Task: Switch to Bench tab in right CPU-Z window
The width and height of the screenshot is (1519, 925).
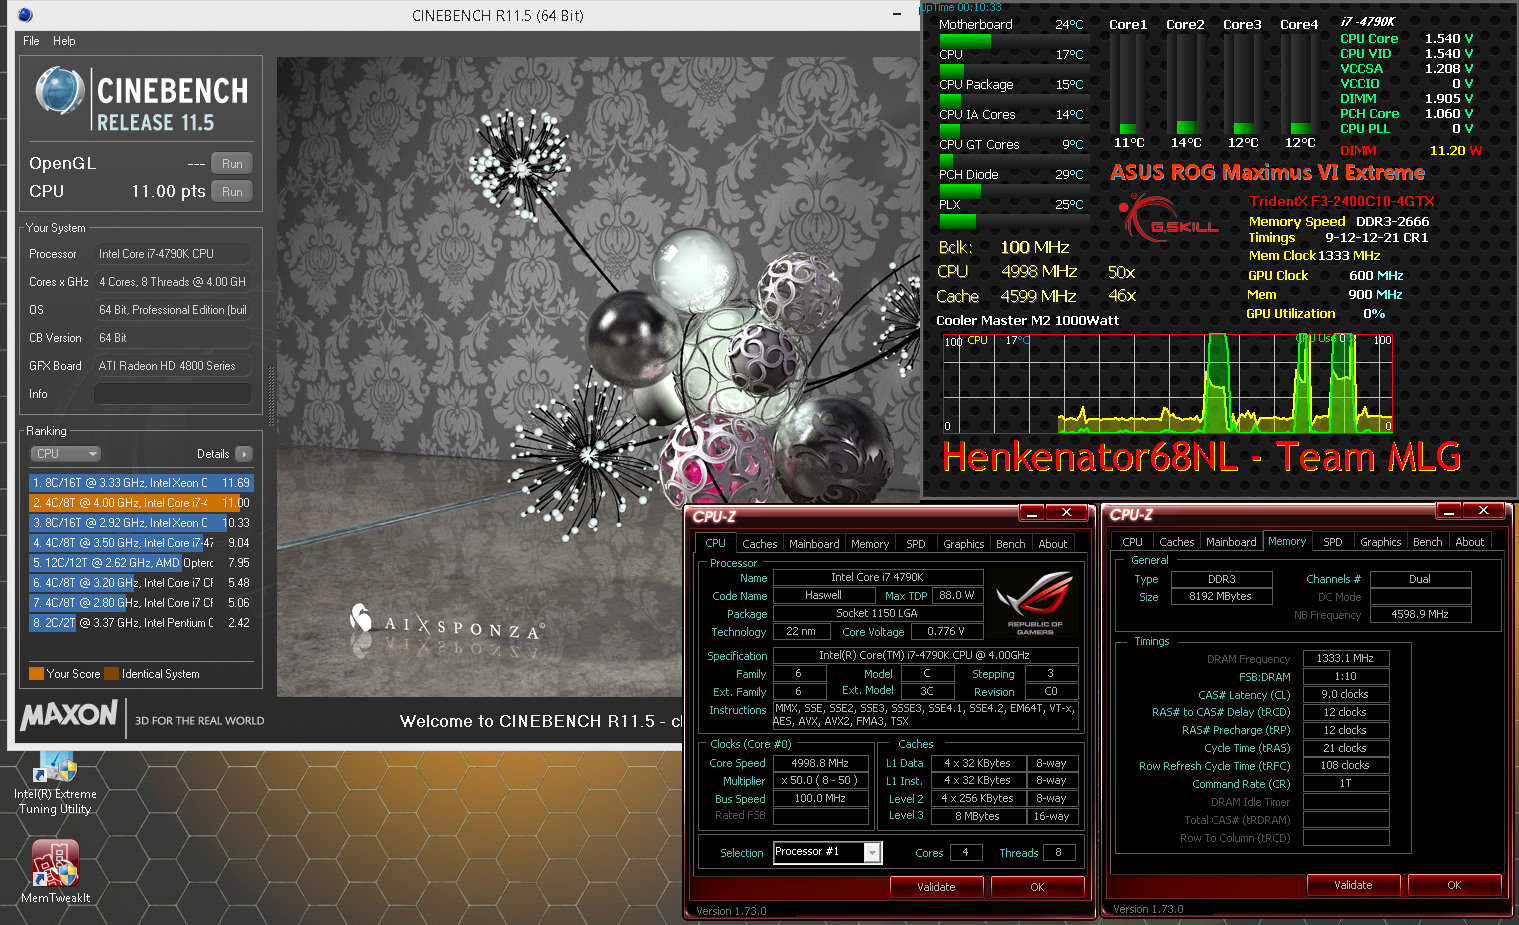Action: point(1428,542)
